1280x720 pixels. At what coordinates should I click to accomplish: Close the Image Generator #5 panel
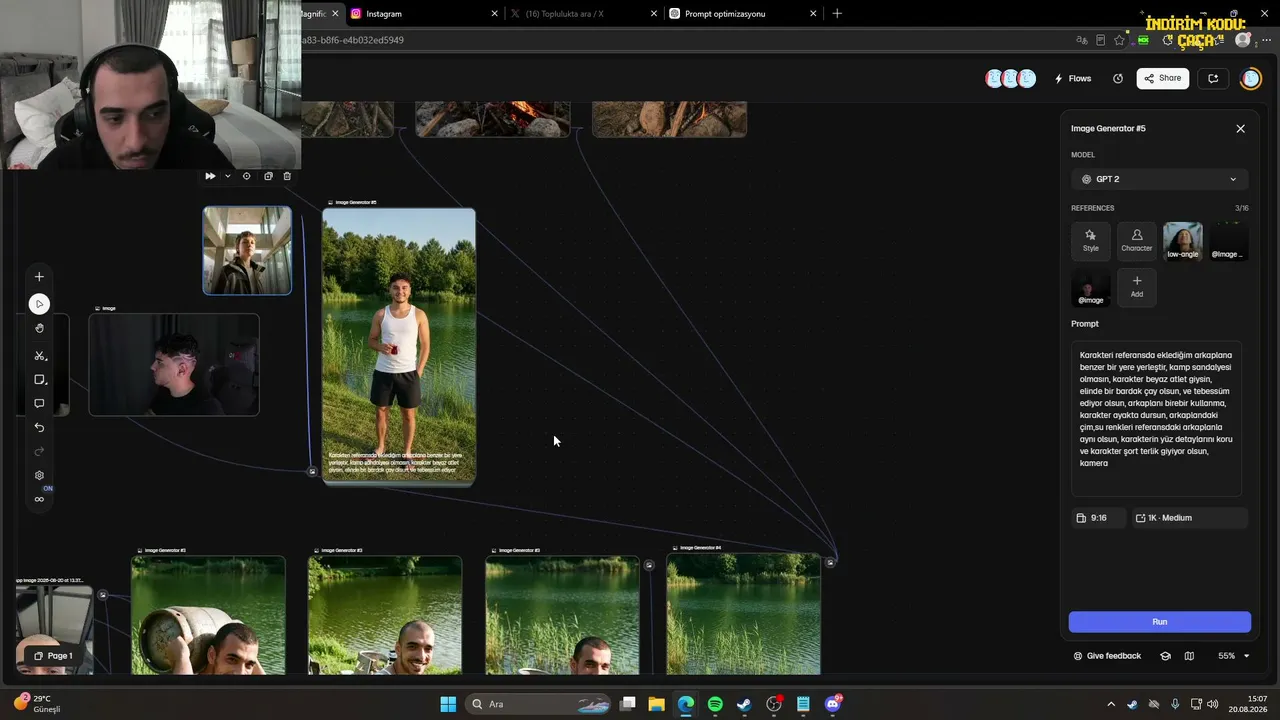[x=1241, y=129]
